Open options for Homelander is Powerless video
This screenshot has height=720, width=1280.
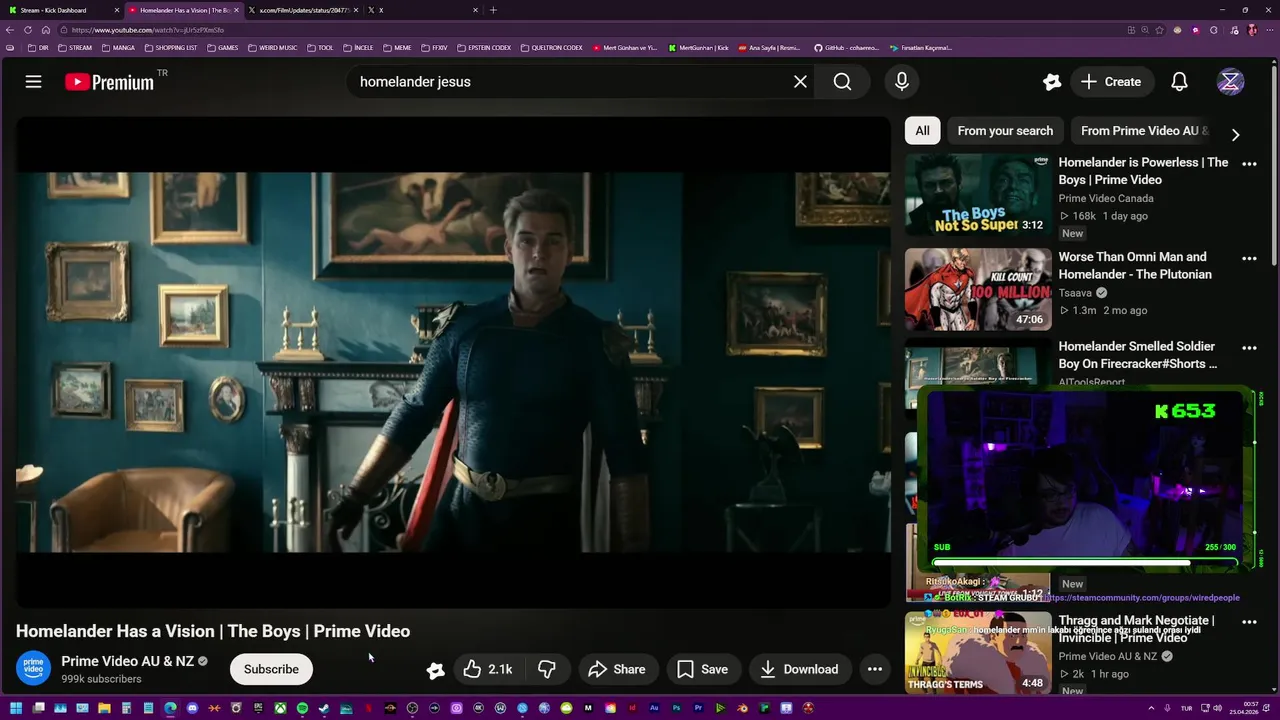point(1249,164)
